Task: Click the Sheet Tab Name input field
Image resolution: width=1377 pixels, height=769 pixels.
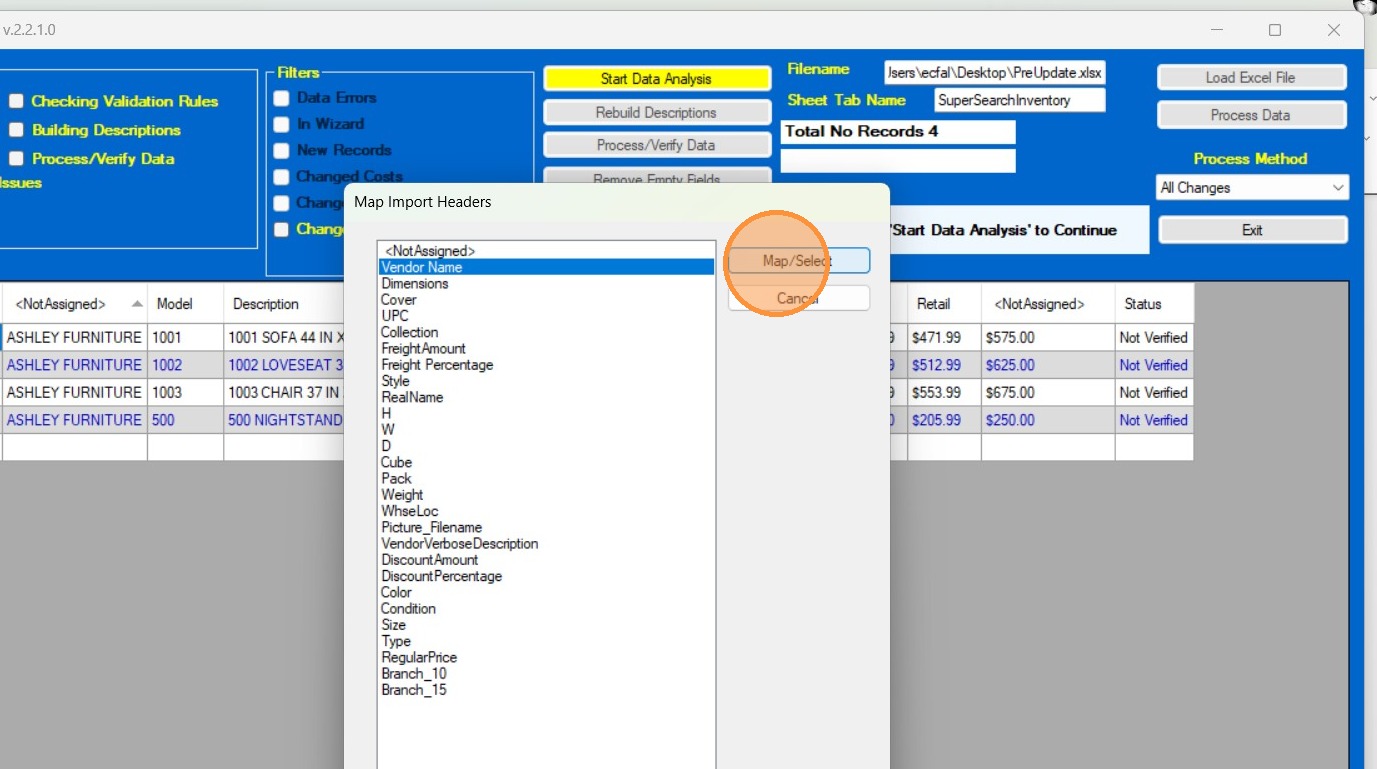Action: coord(1019,100)
